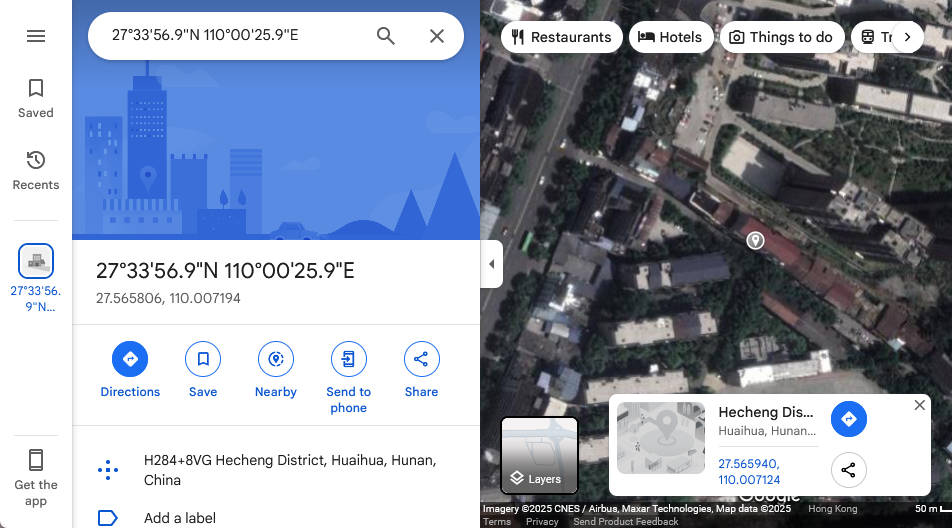Open the hamburger main menu
The width and height of the screenshot is (952, 528).
click(36, 36)
